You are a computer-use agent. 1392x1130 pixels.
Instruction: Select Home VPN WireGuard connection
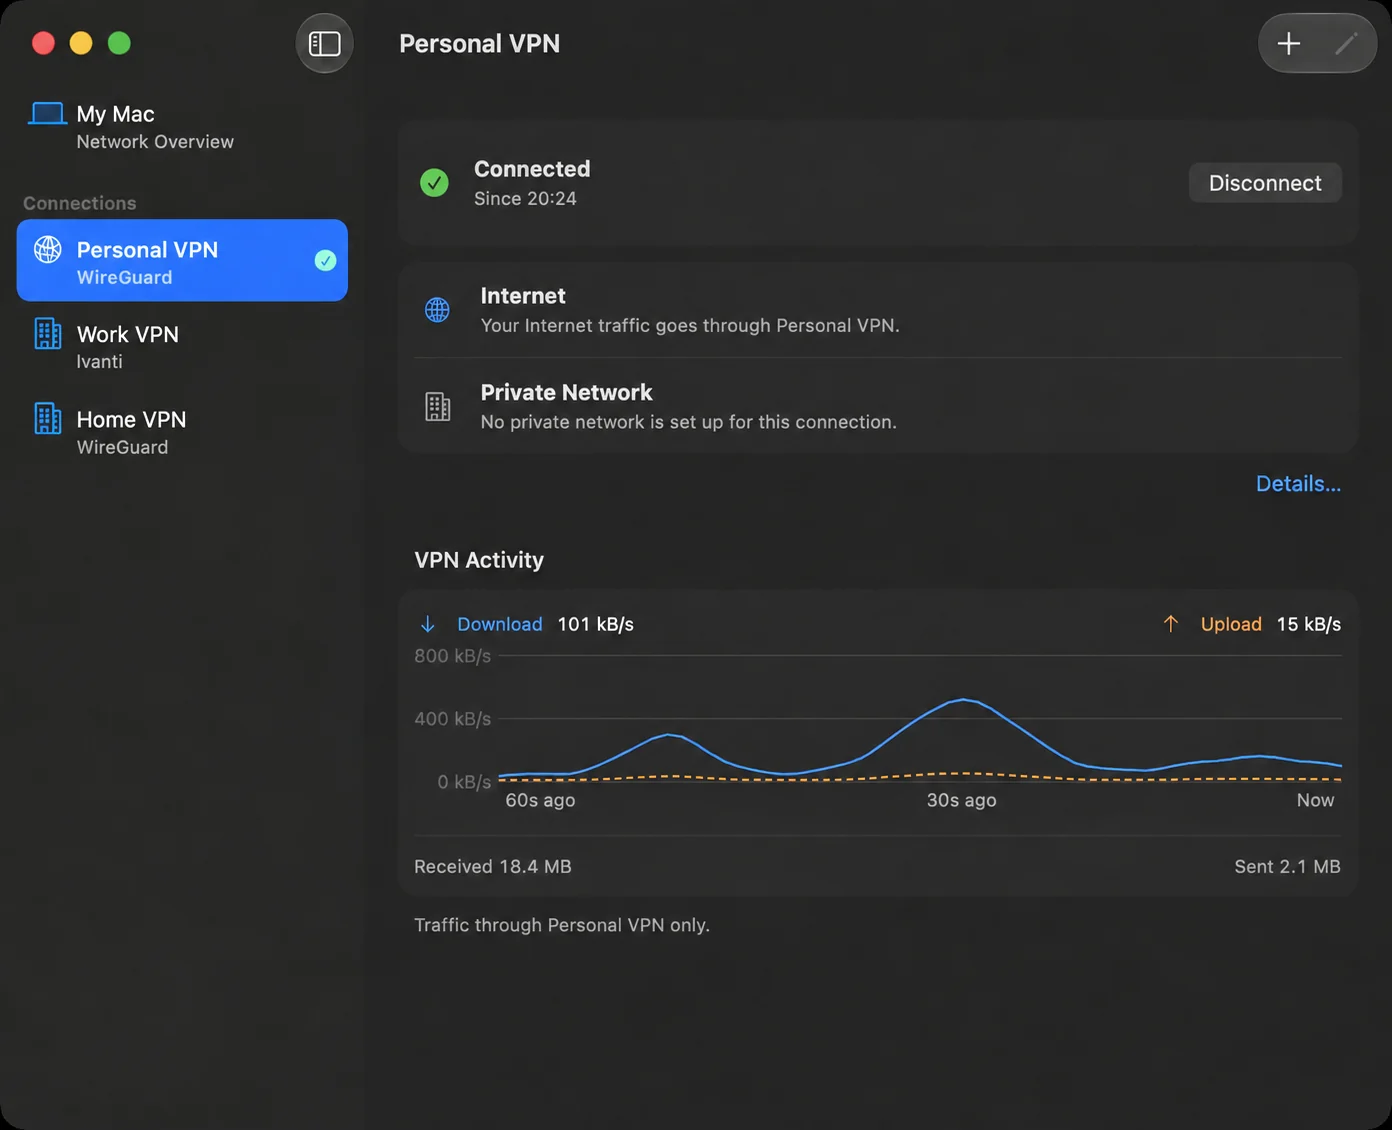click(182, 431)
